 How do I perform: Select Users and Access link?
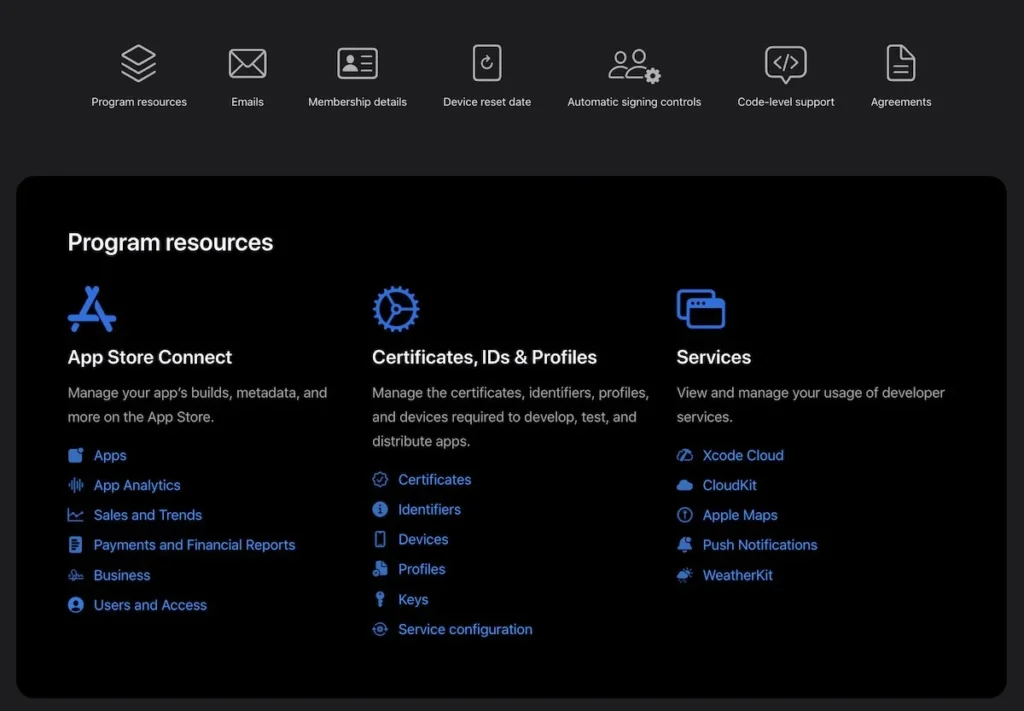(150, 605)
